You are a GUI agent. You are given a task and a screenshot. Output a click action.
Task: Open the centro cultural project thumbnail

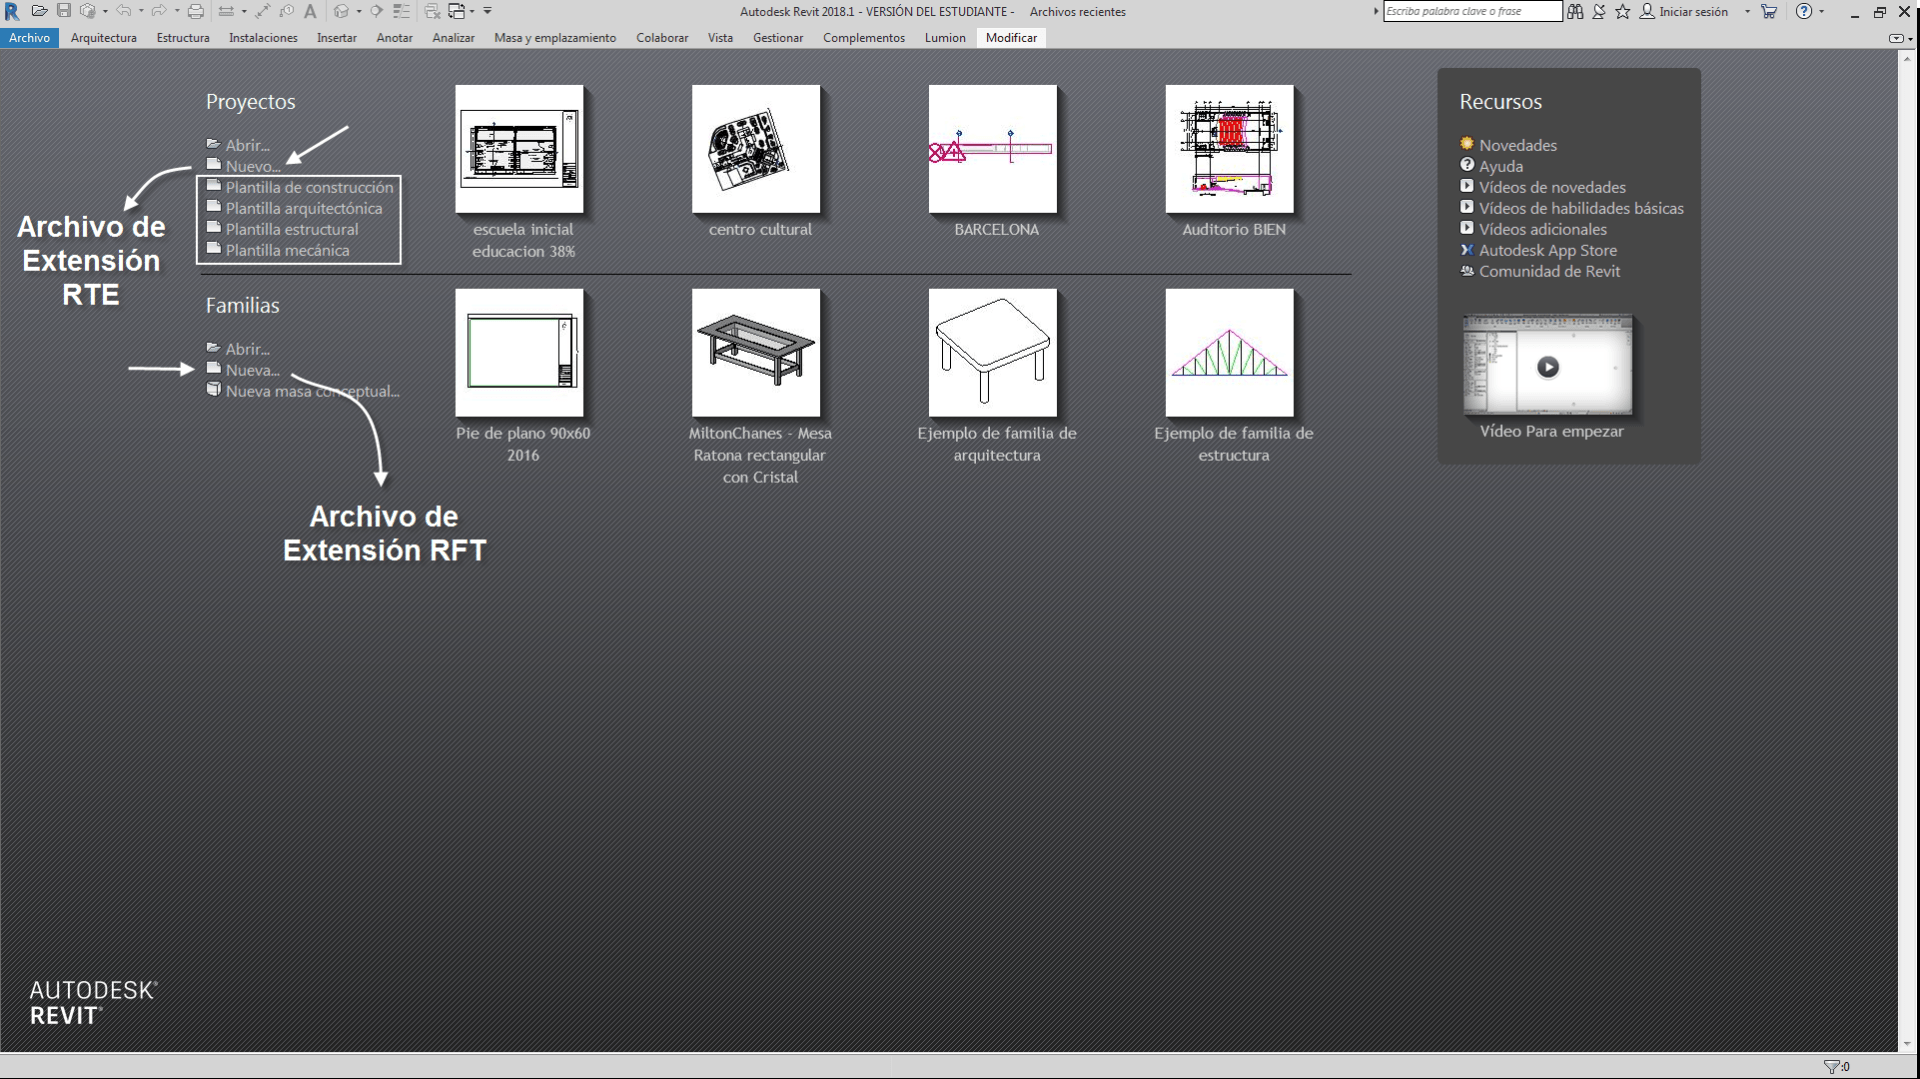(756, 149)
